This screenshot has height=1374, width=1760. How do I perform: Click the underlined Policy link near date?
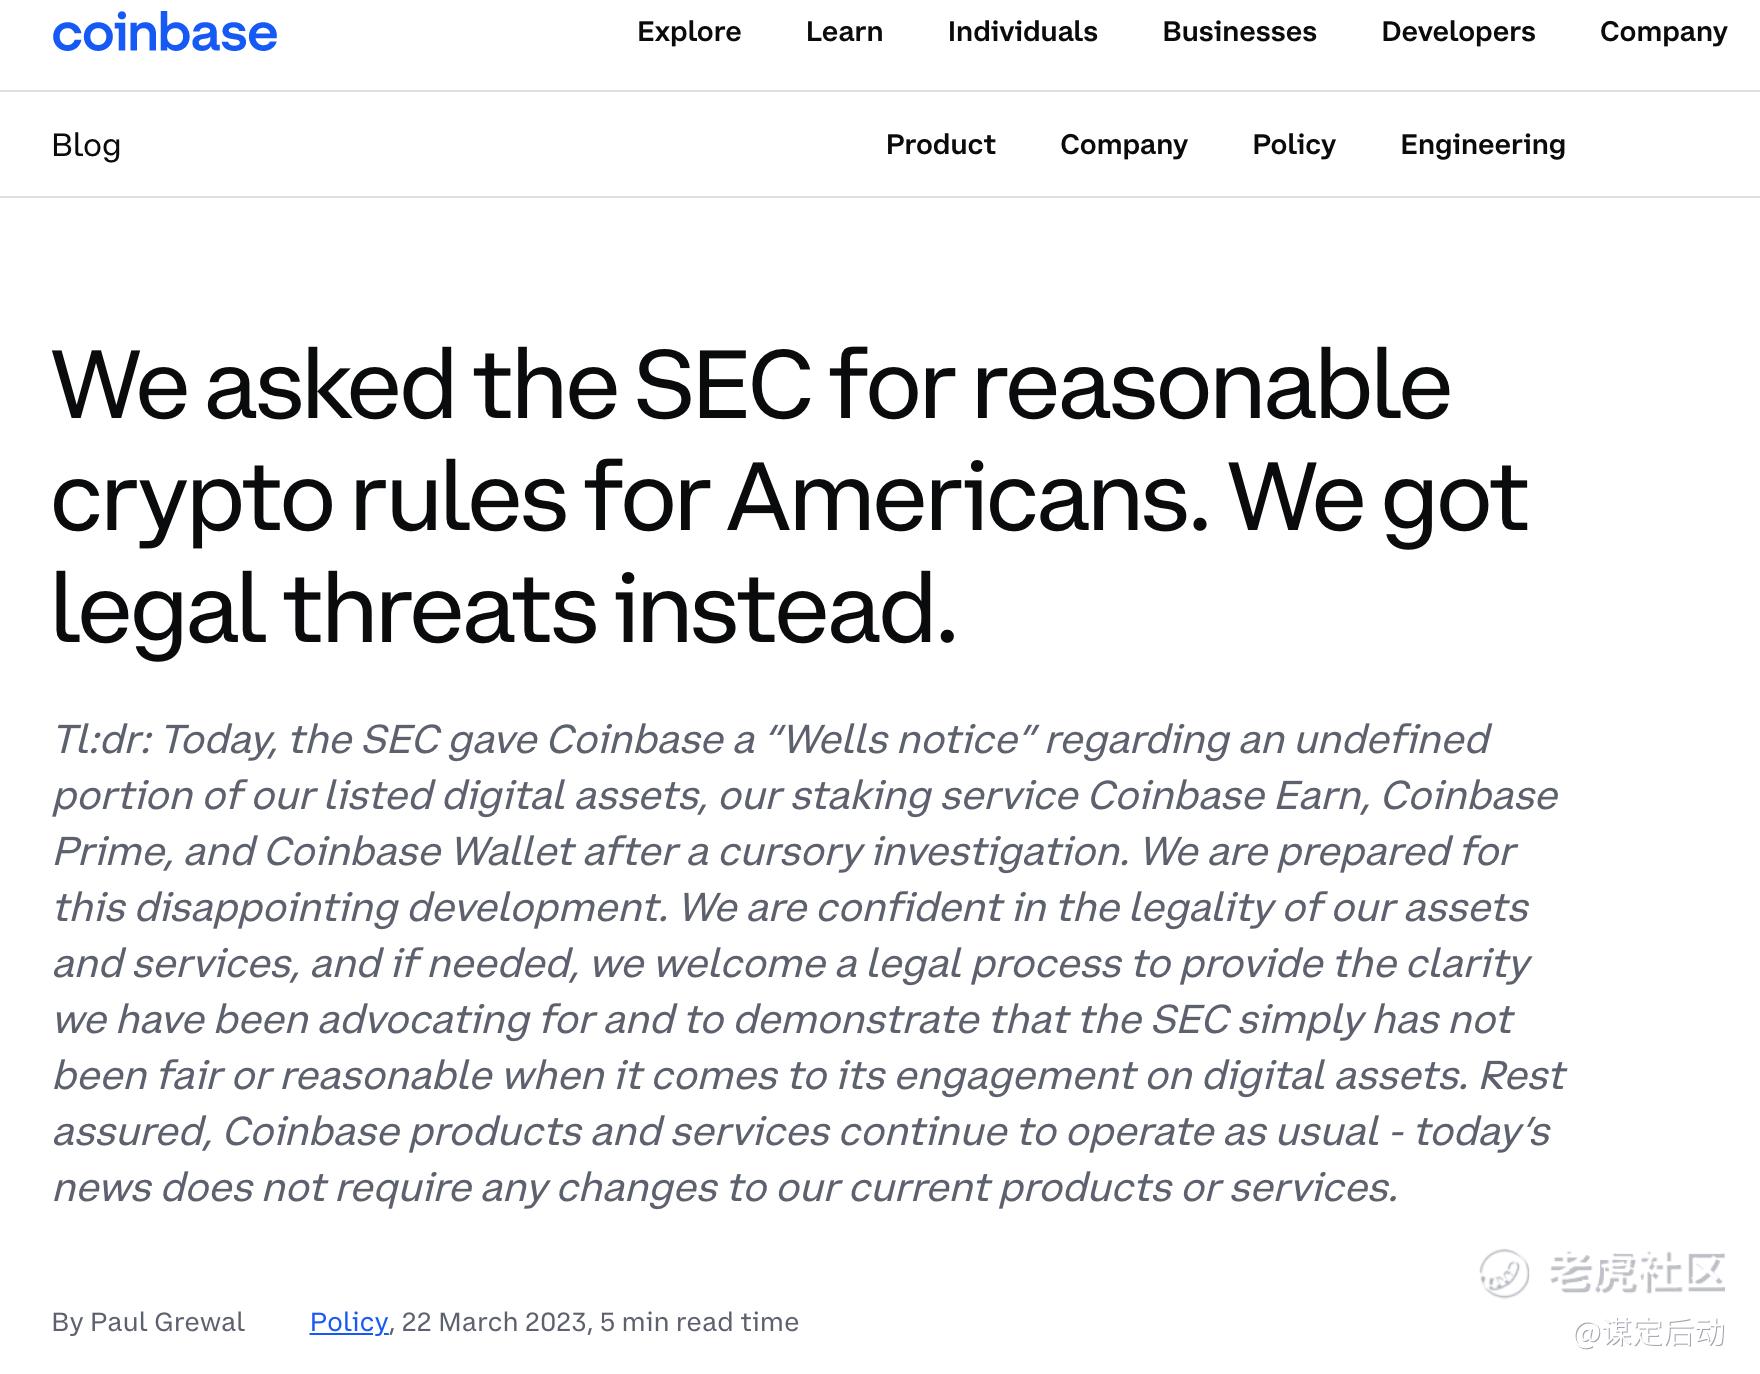[348, 1322]
